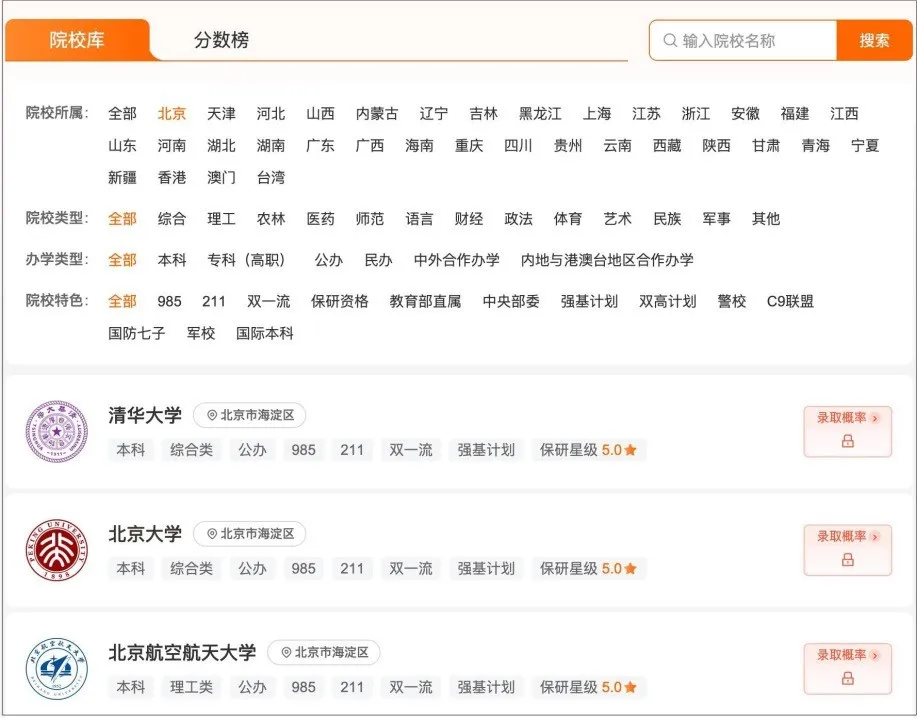This screenshot has height=718, width=917.
Task: Open the 北京航空航天大学 name link
Action: (182, 653)
